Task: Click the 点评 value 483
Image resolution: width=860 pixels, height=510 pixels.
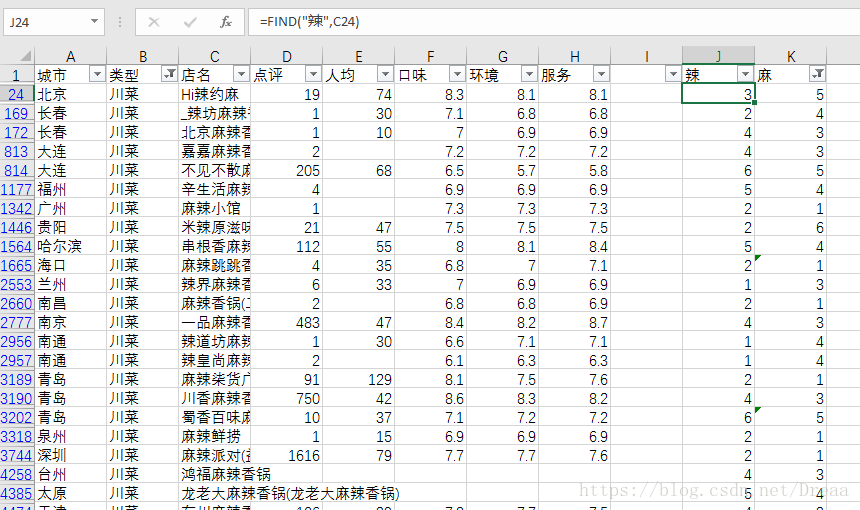Action: tap(286, 322)
